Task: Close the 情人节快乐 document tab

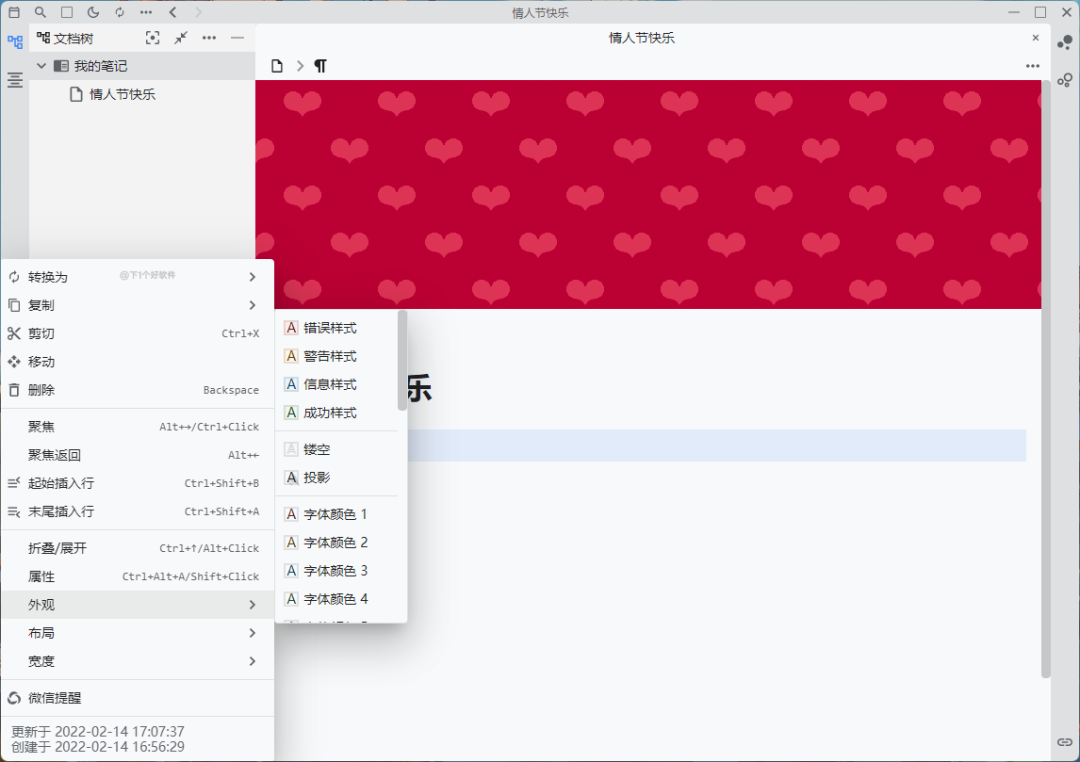Action: [1035, 38]
